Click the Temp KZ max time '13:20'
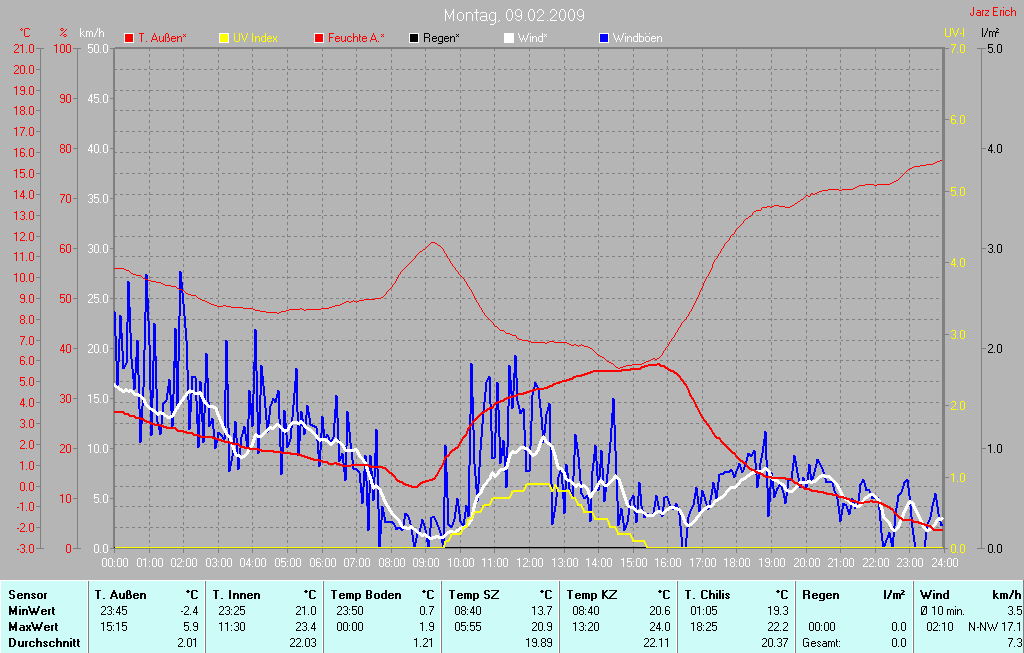1024x653 pixels. pyautogui.click(x=586, y=627)
